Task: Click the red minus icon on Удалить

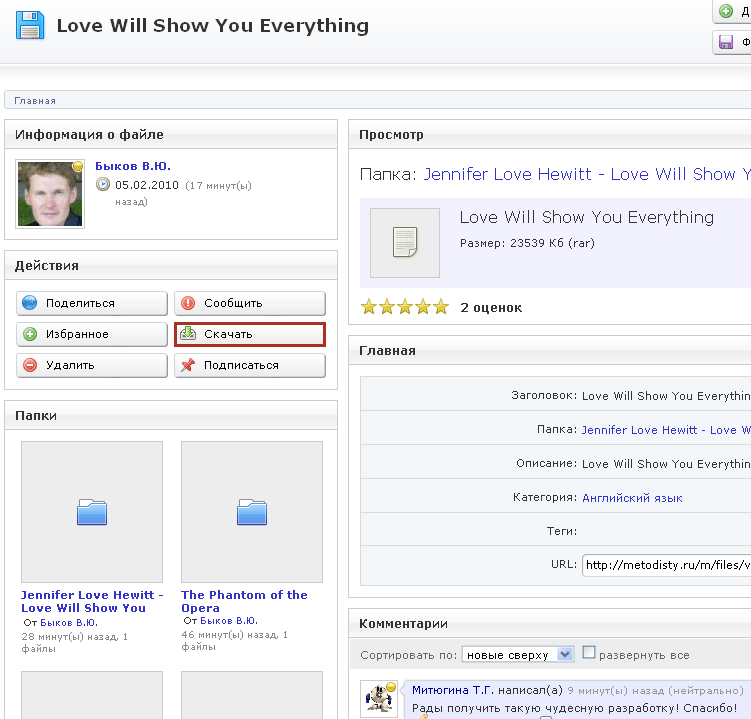Action: [x=30, y=365]
